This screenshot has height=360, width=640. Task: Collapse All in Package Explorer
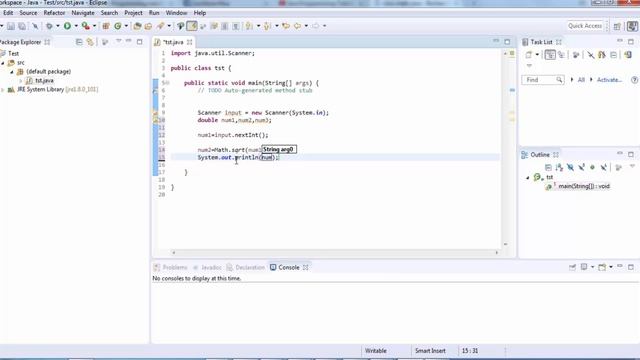[x=79, y=42]
